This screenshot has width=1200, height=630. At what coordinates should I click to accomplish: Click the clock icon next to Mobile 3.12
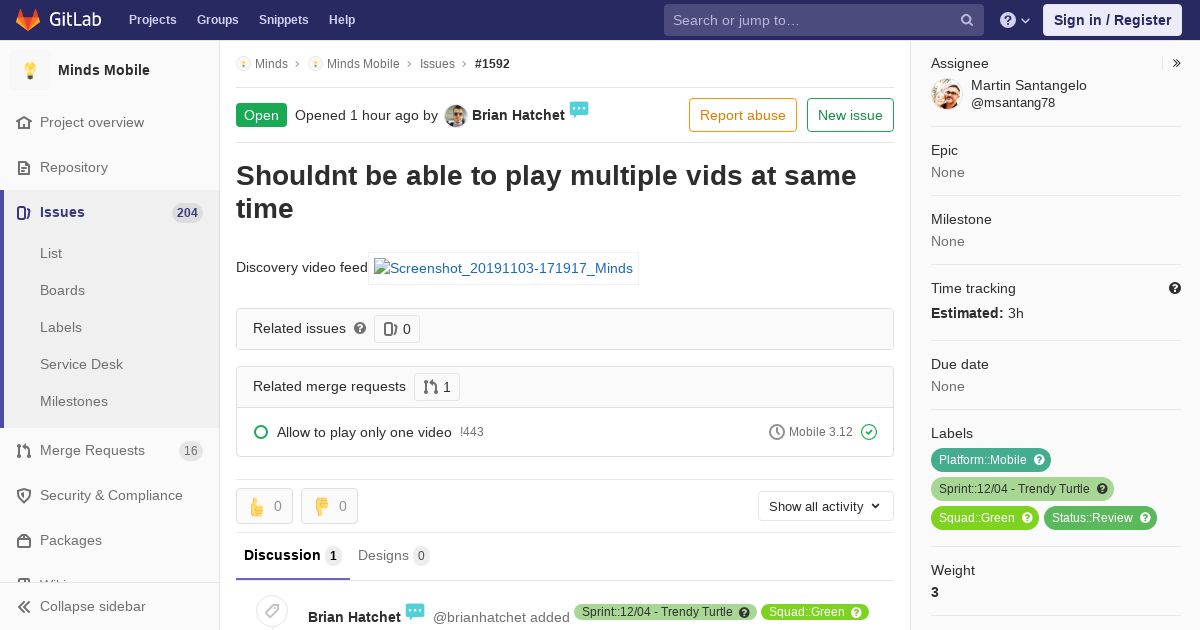click(777, 432)
